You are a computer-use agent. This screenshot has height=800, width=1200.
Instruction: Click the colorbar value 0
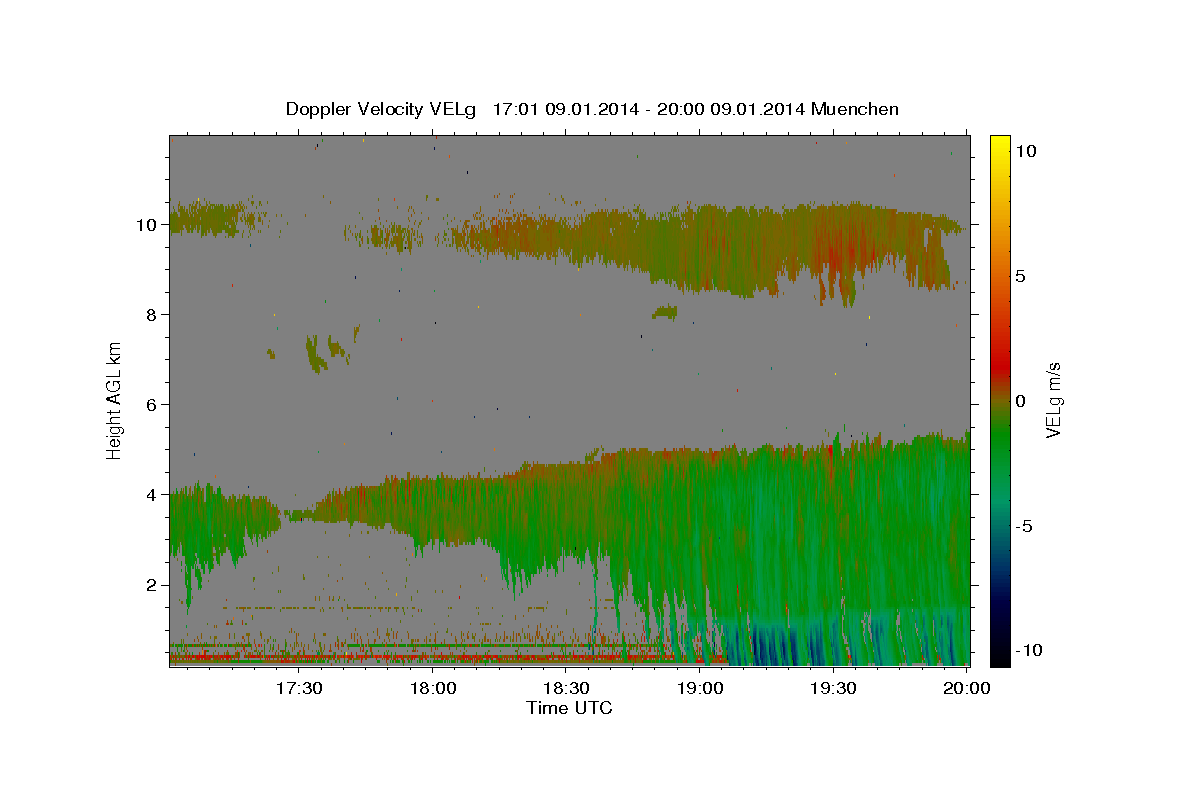coord(1020,401)
